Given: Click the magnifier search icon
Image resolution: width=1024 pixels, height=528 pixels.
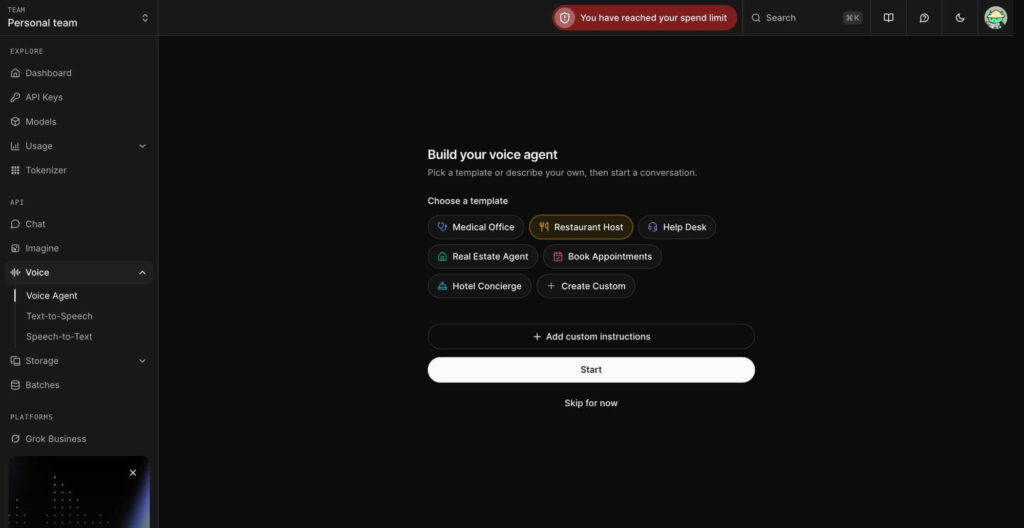Looking at the screenshot, I should 756,18.
